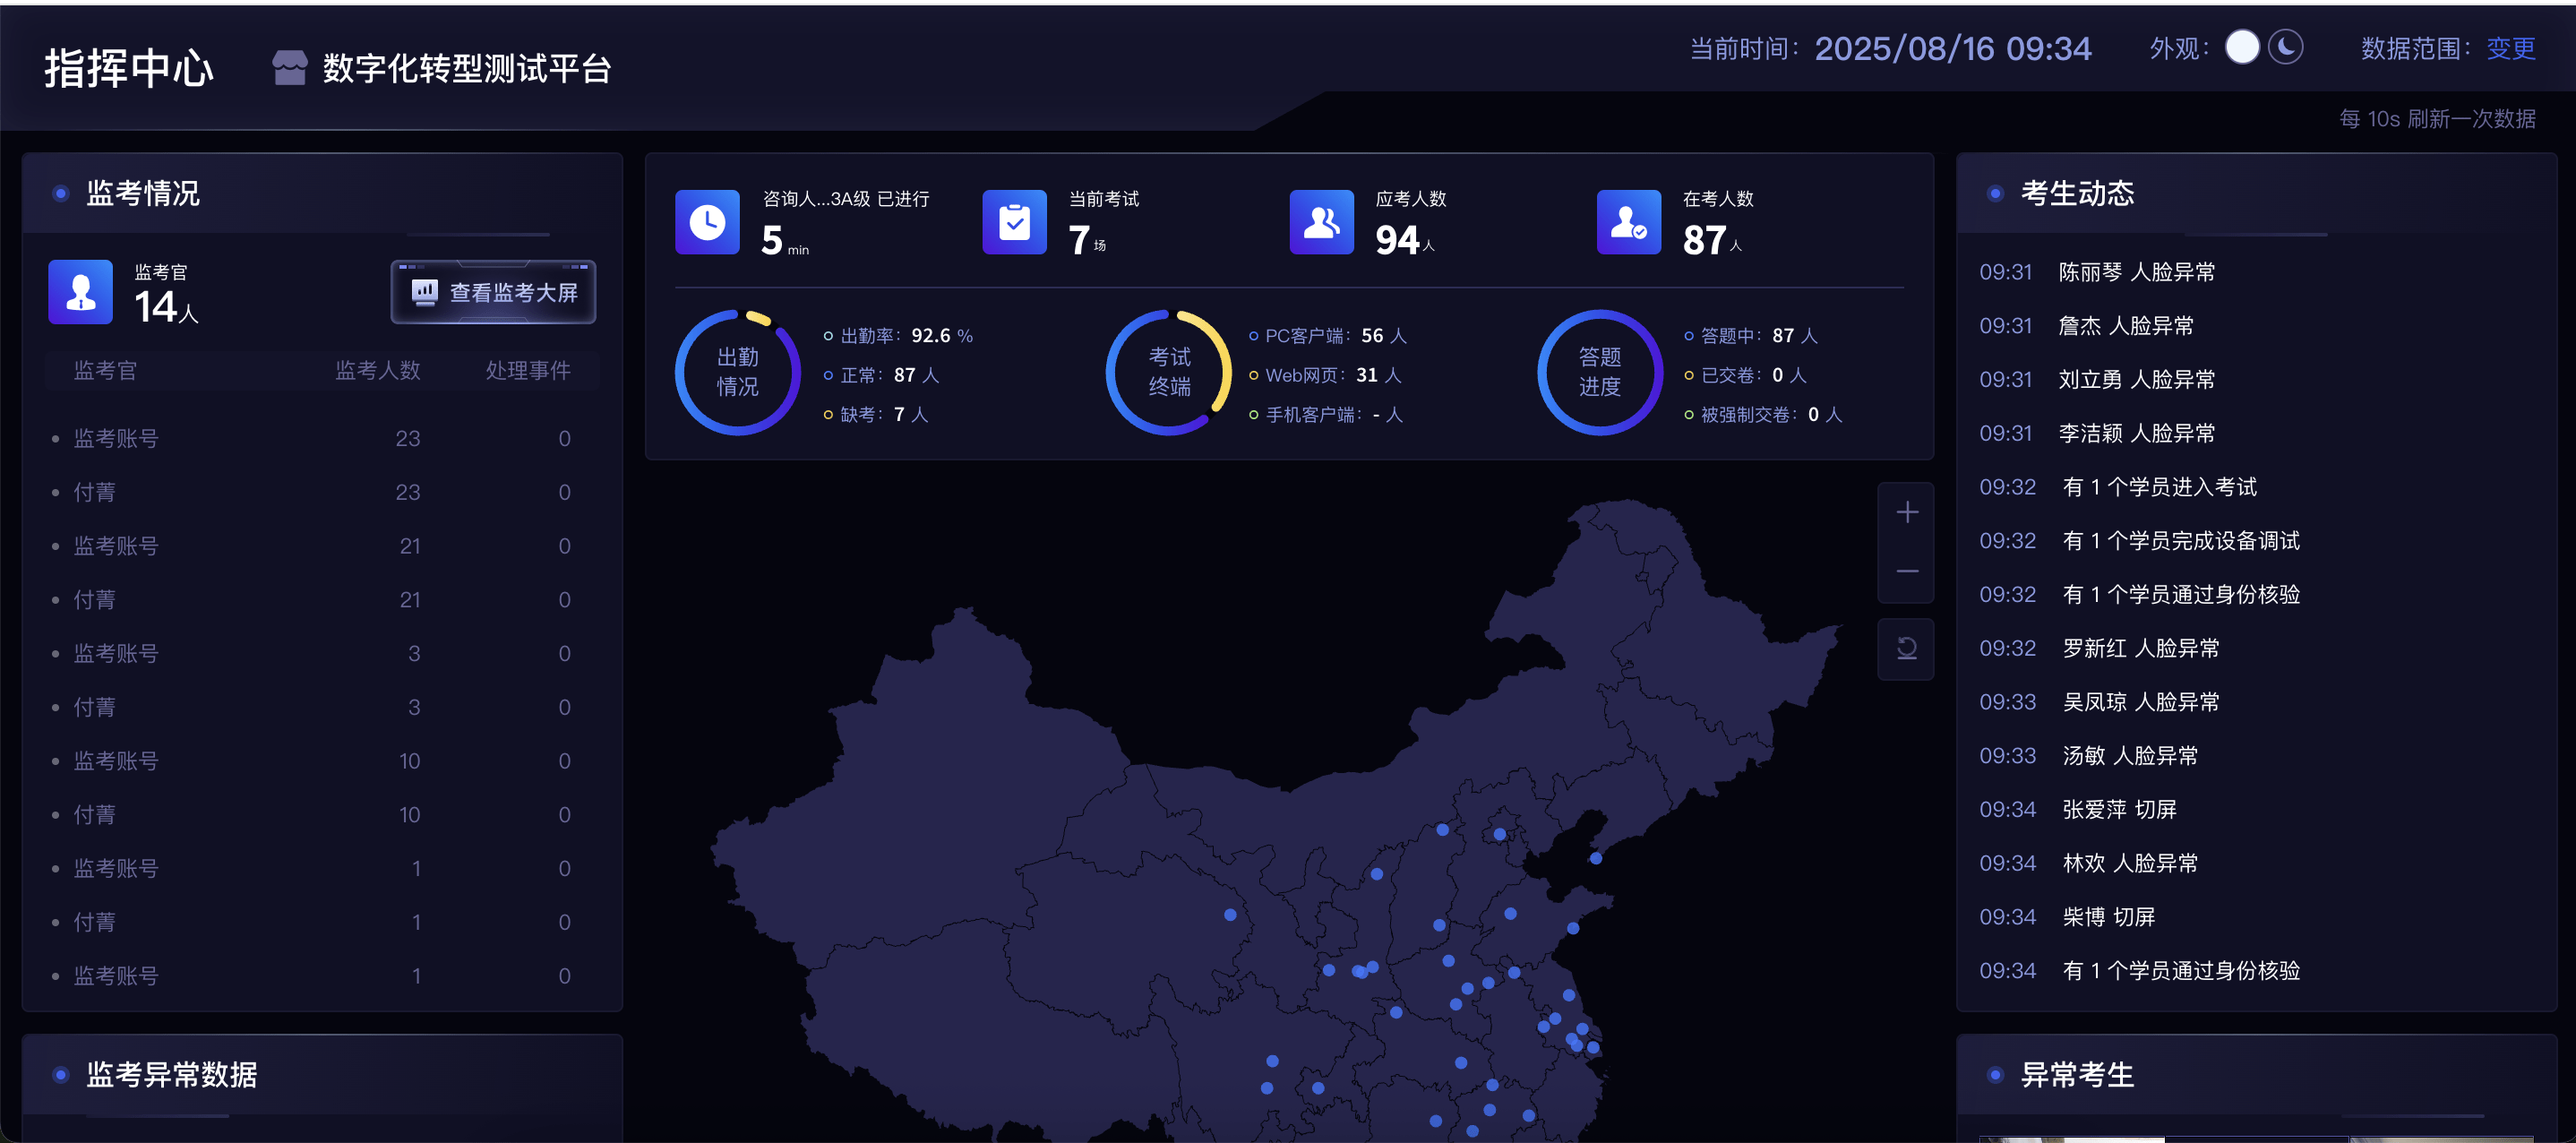Zoom in on the China map

[1906, 513]
